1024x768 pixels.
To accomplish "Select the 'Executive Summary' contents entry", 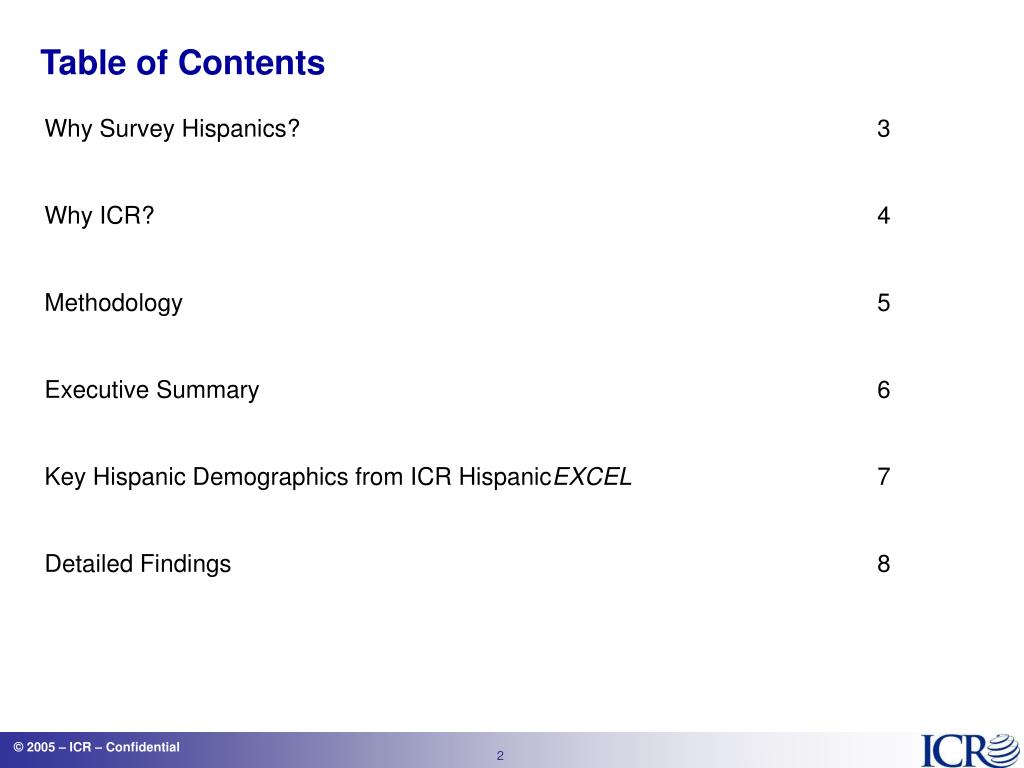I will (x=152, y=390).
